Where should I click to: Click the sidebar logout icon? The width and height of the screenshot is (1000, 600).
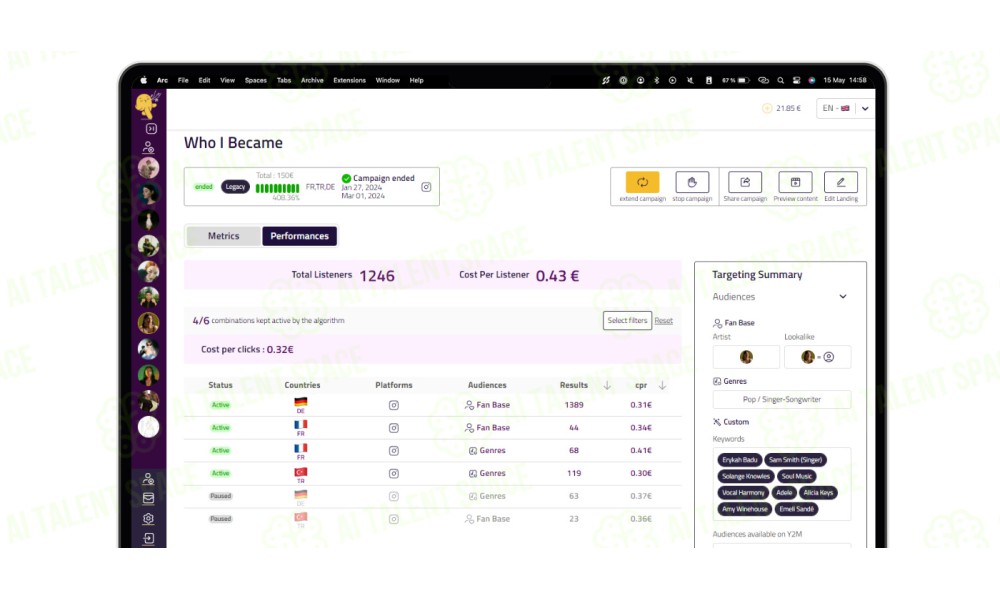pyautogui.click(x=149, y=539)
